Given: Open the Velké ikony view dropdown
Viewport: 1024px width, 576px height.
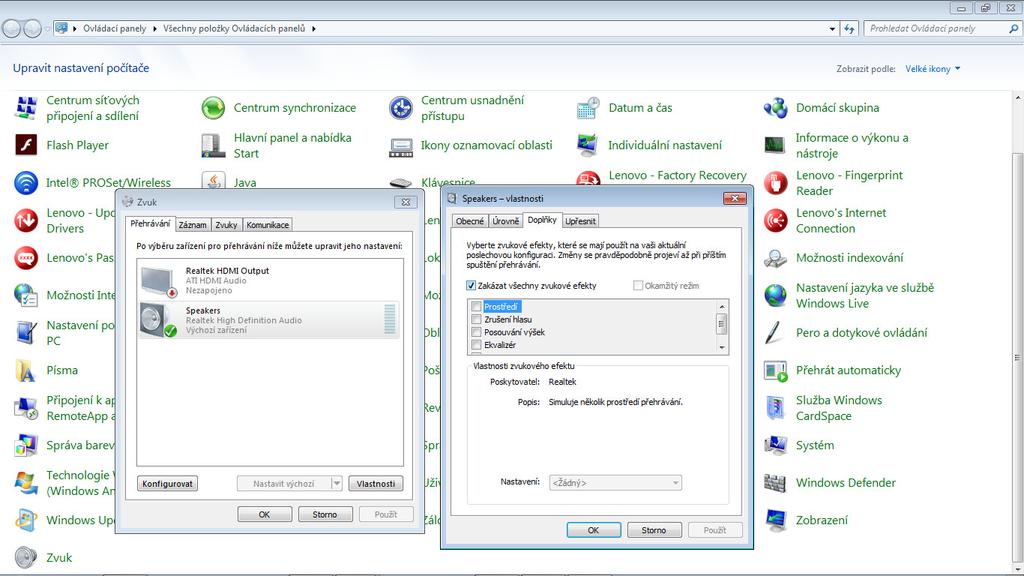Looking at the screenshot, I should [x=933, y=69].
